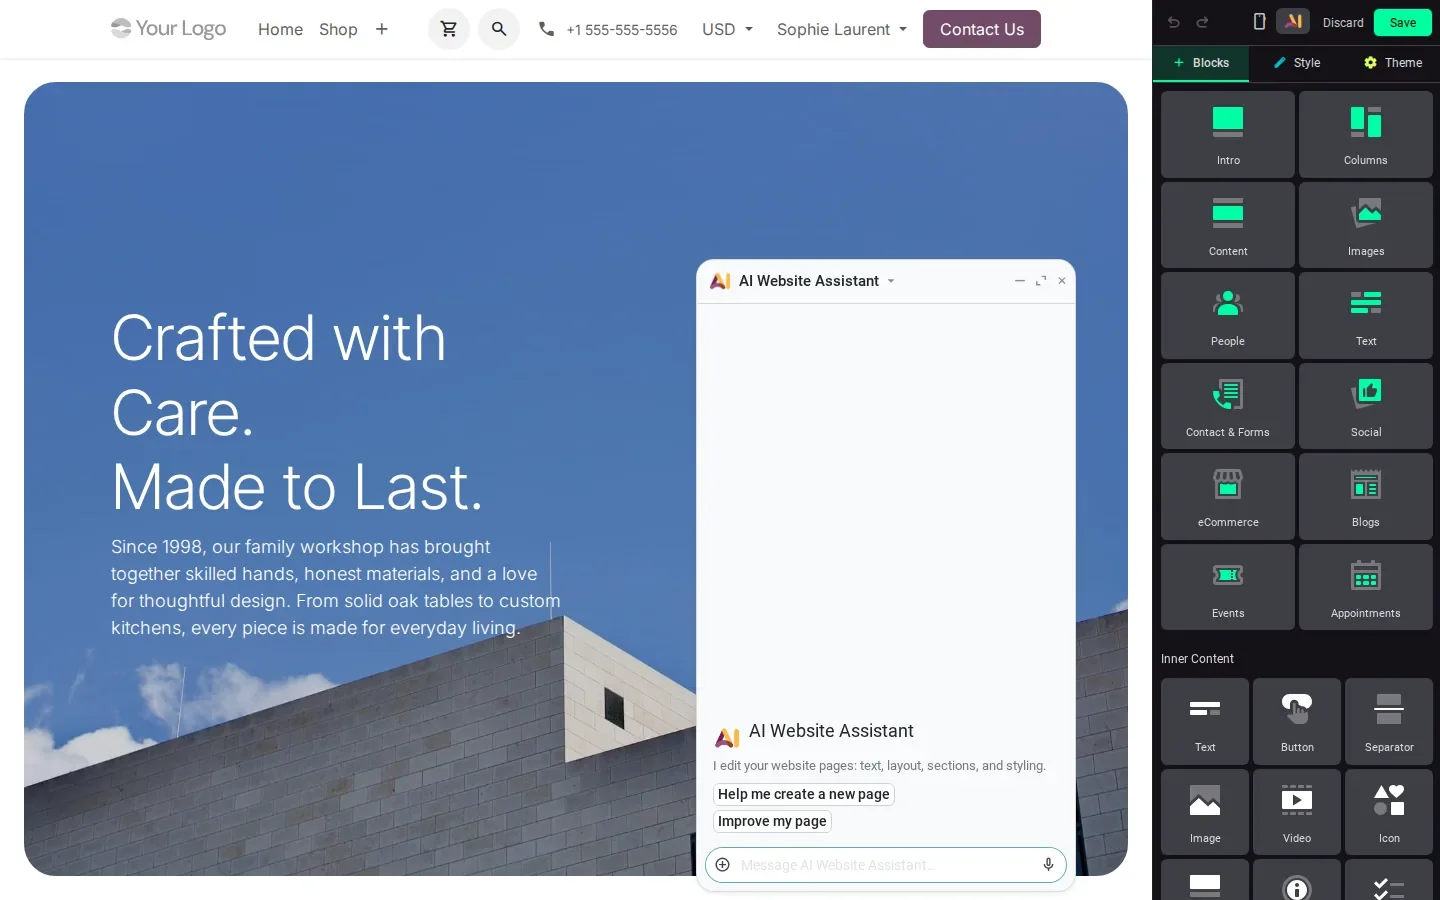This screenshot has height=900, width=1440.
Task: Choose Inner Content Button element
Action: 1297,721
